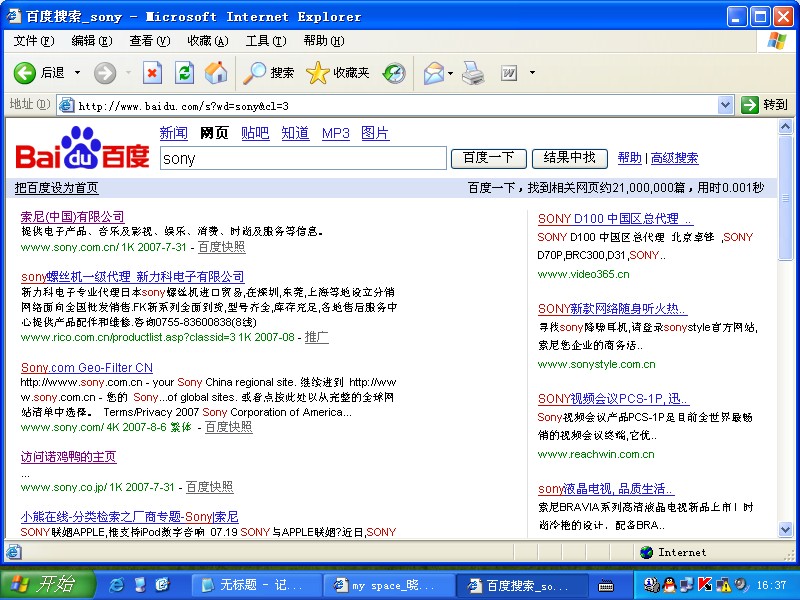
Task: Launch Internet Explorer from quick launch
Action: (x=117, y=585)
